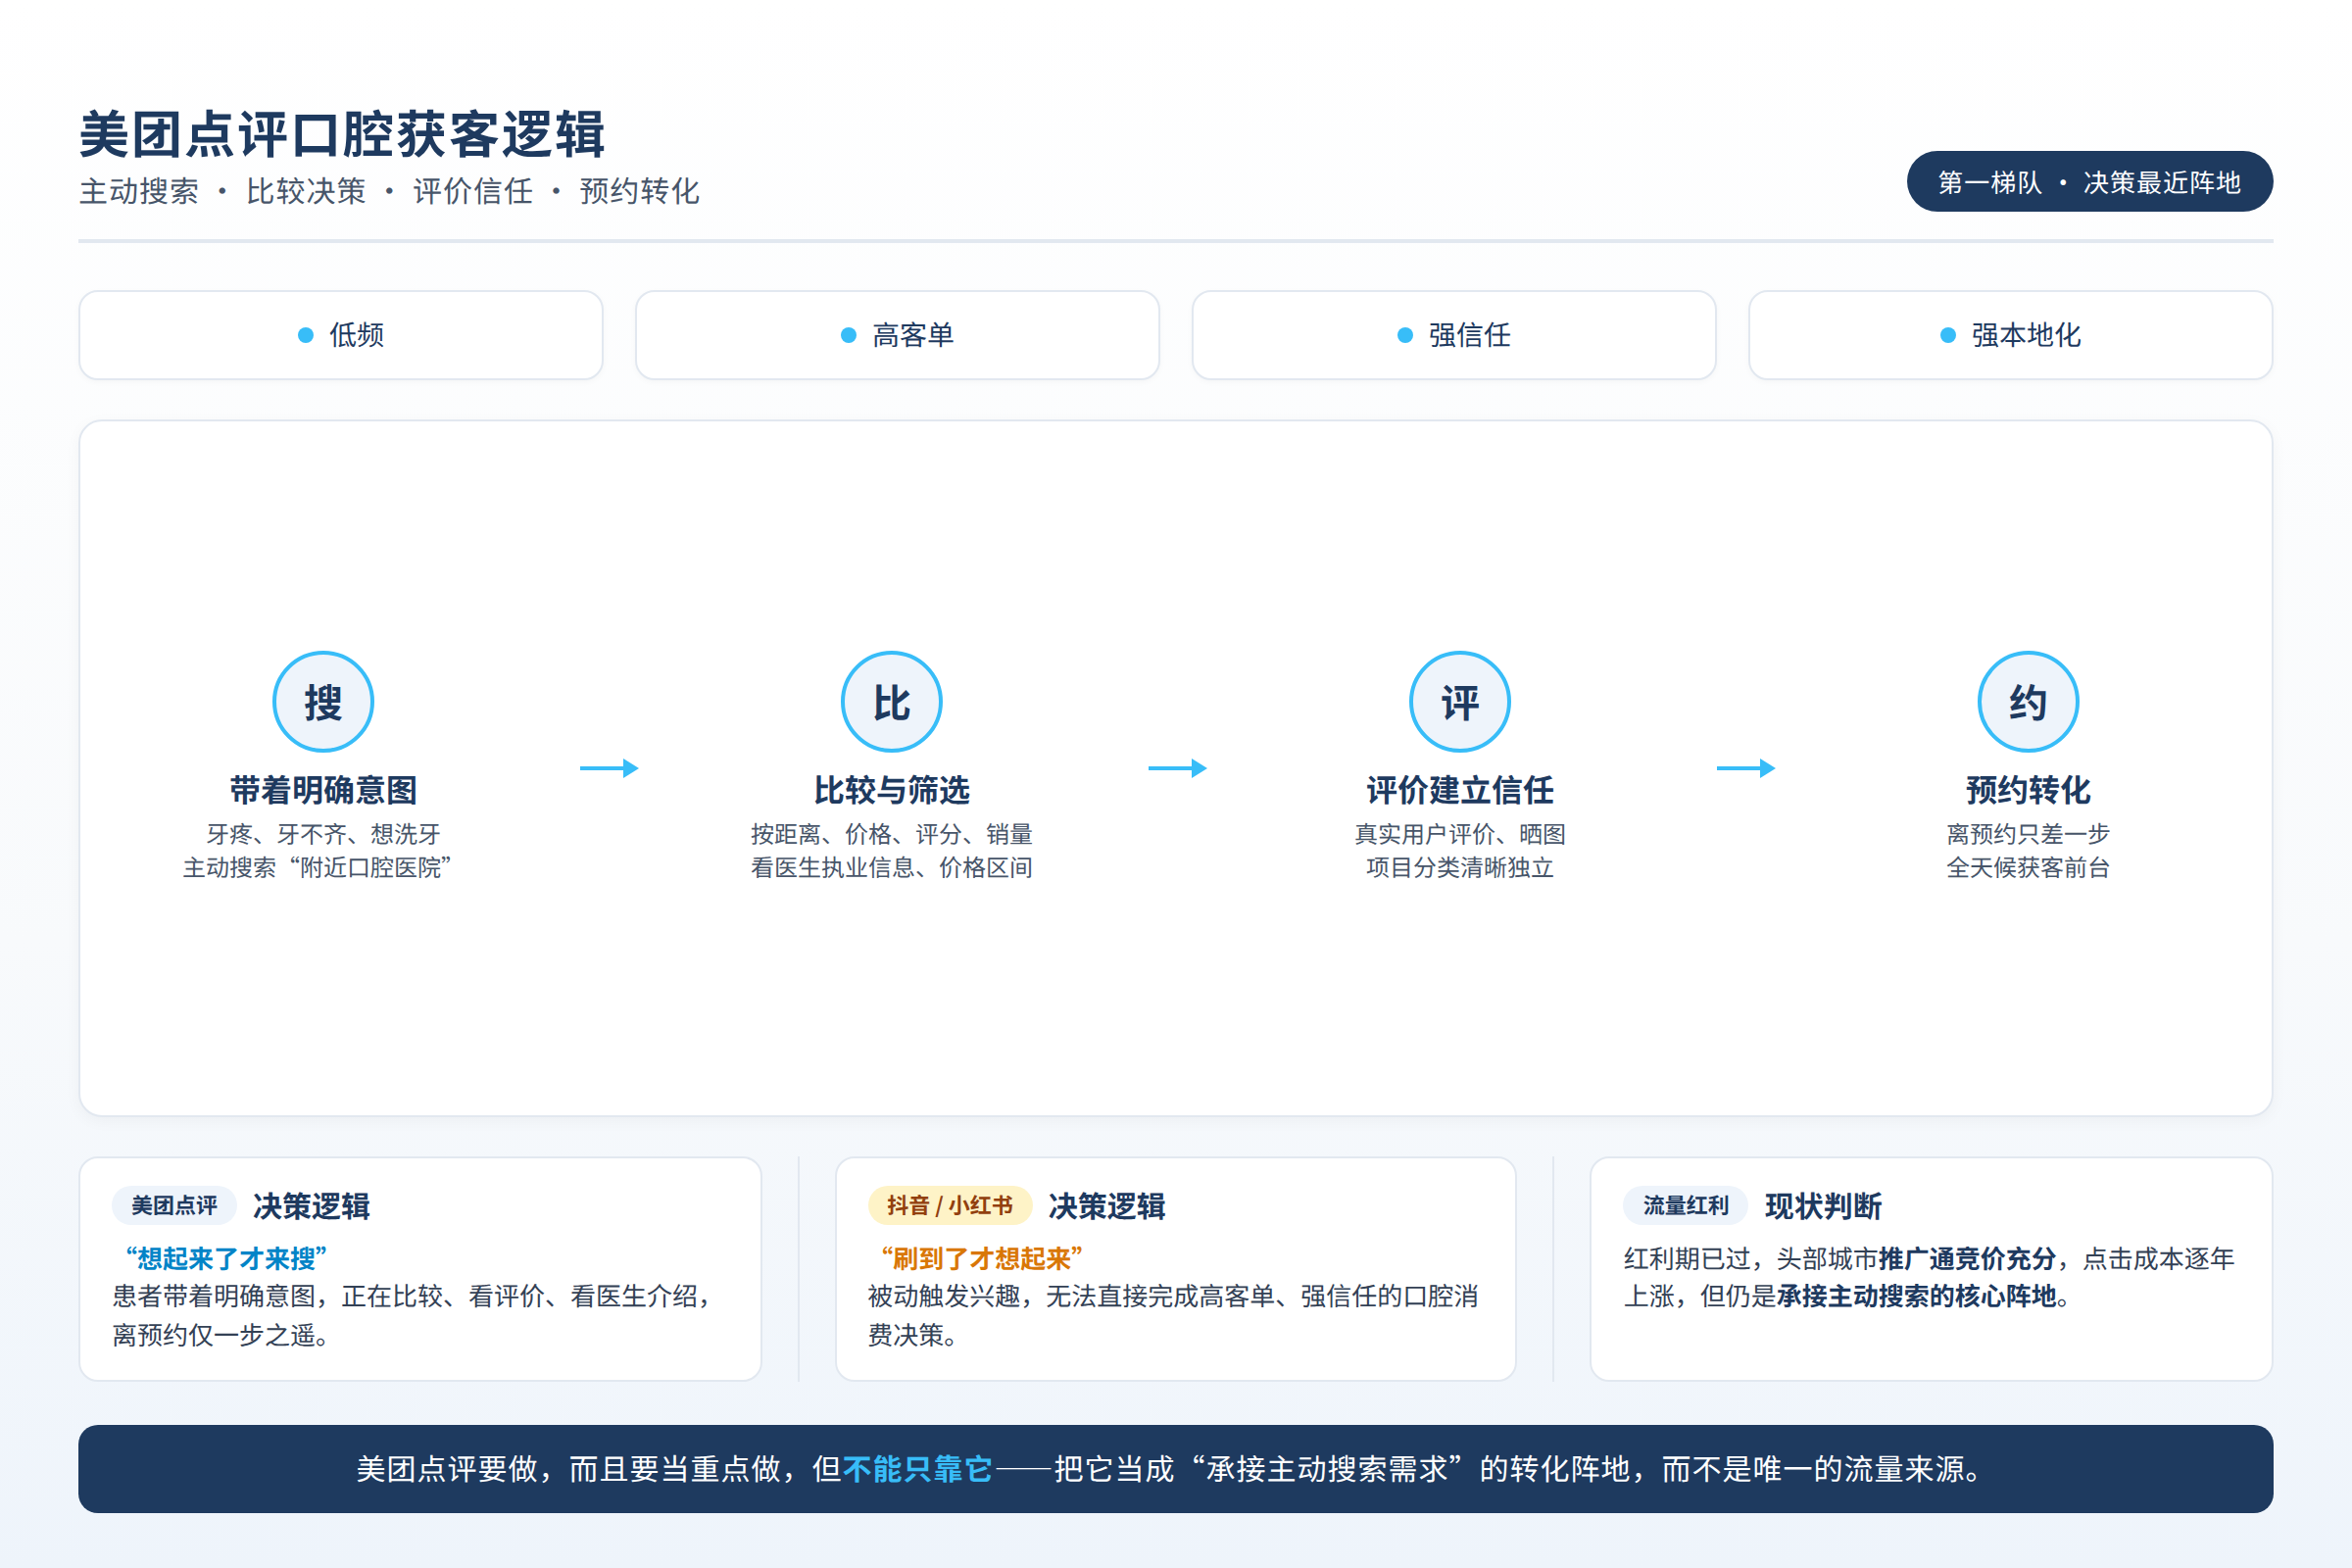2352x1568 pixels.
Task: Click the 搜 circle icon
Action: coord(323,702)
